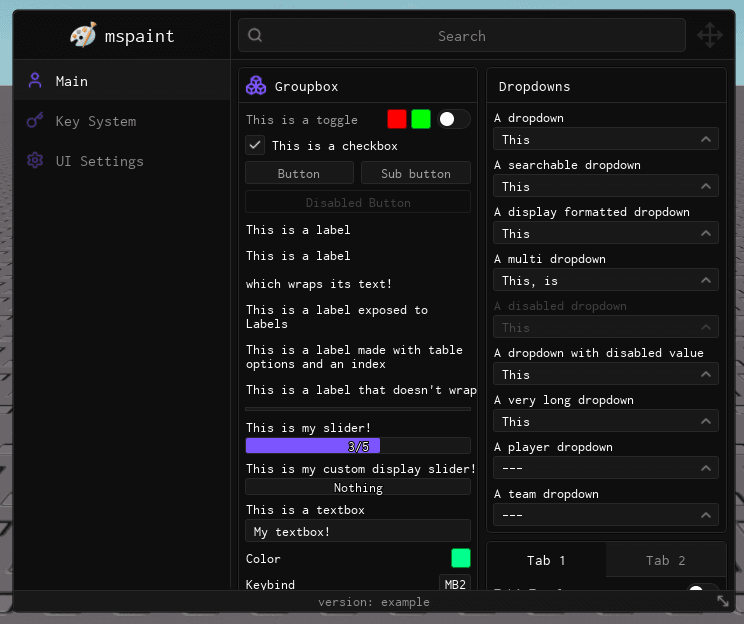Viewport: 744px width, 624px height.
Task: Click the 'This is a textbox' label
Action: point(305,510)
